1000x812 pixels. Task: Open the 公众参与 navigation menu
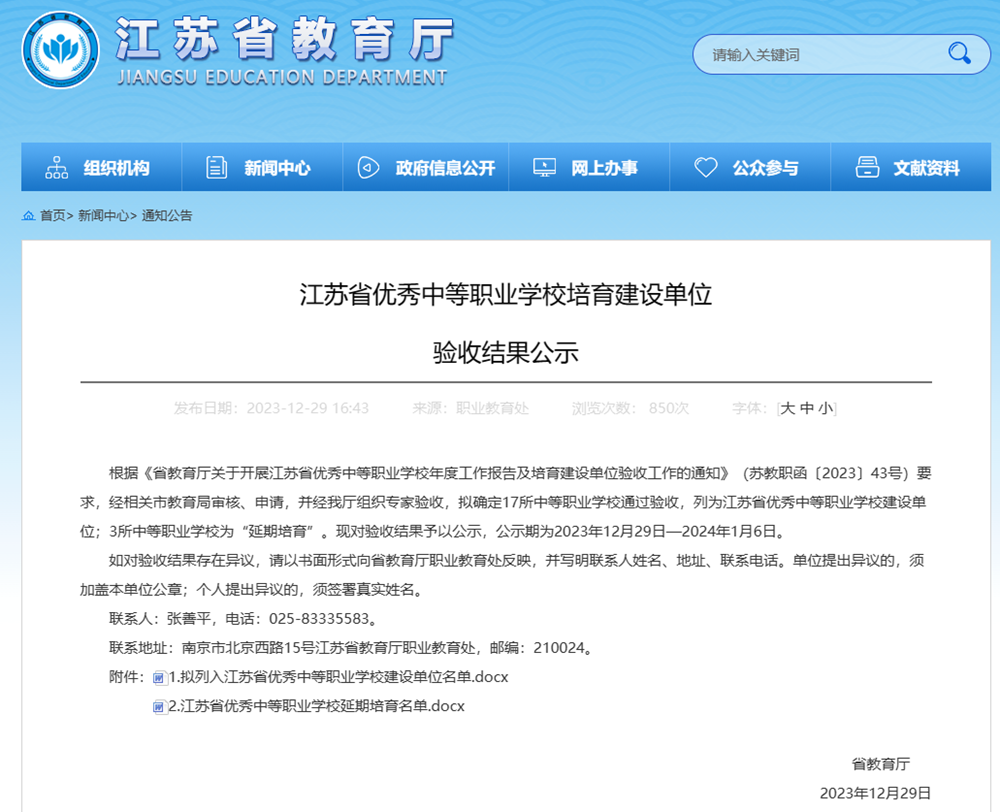[x=765, y=168]
